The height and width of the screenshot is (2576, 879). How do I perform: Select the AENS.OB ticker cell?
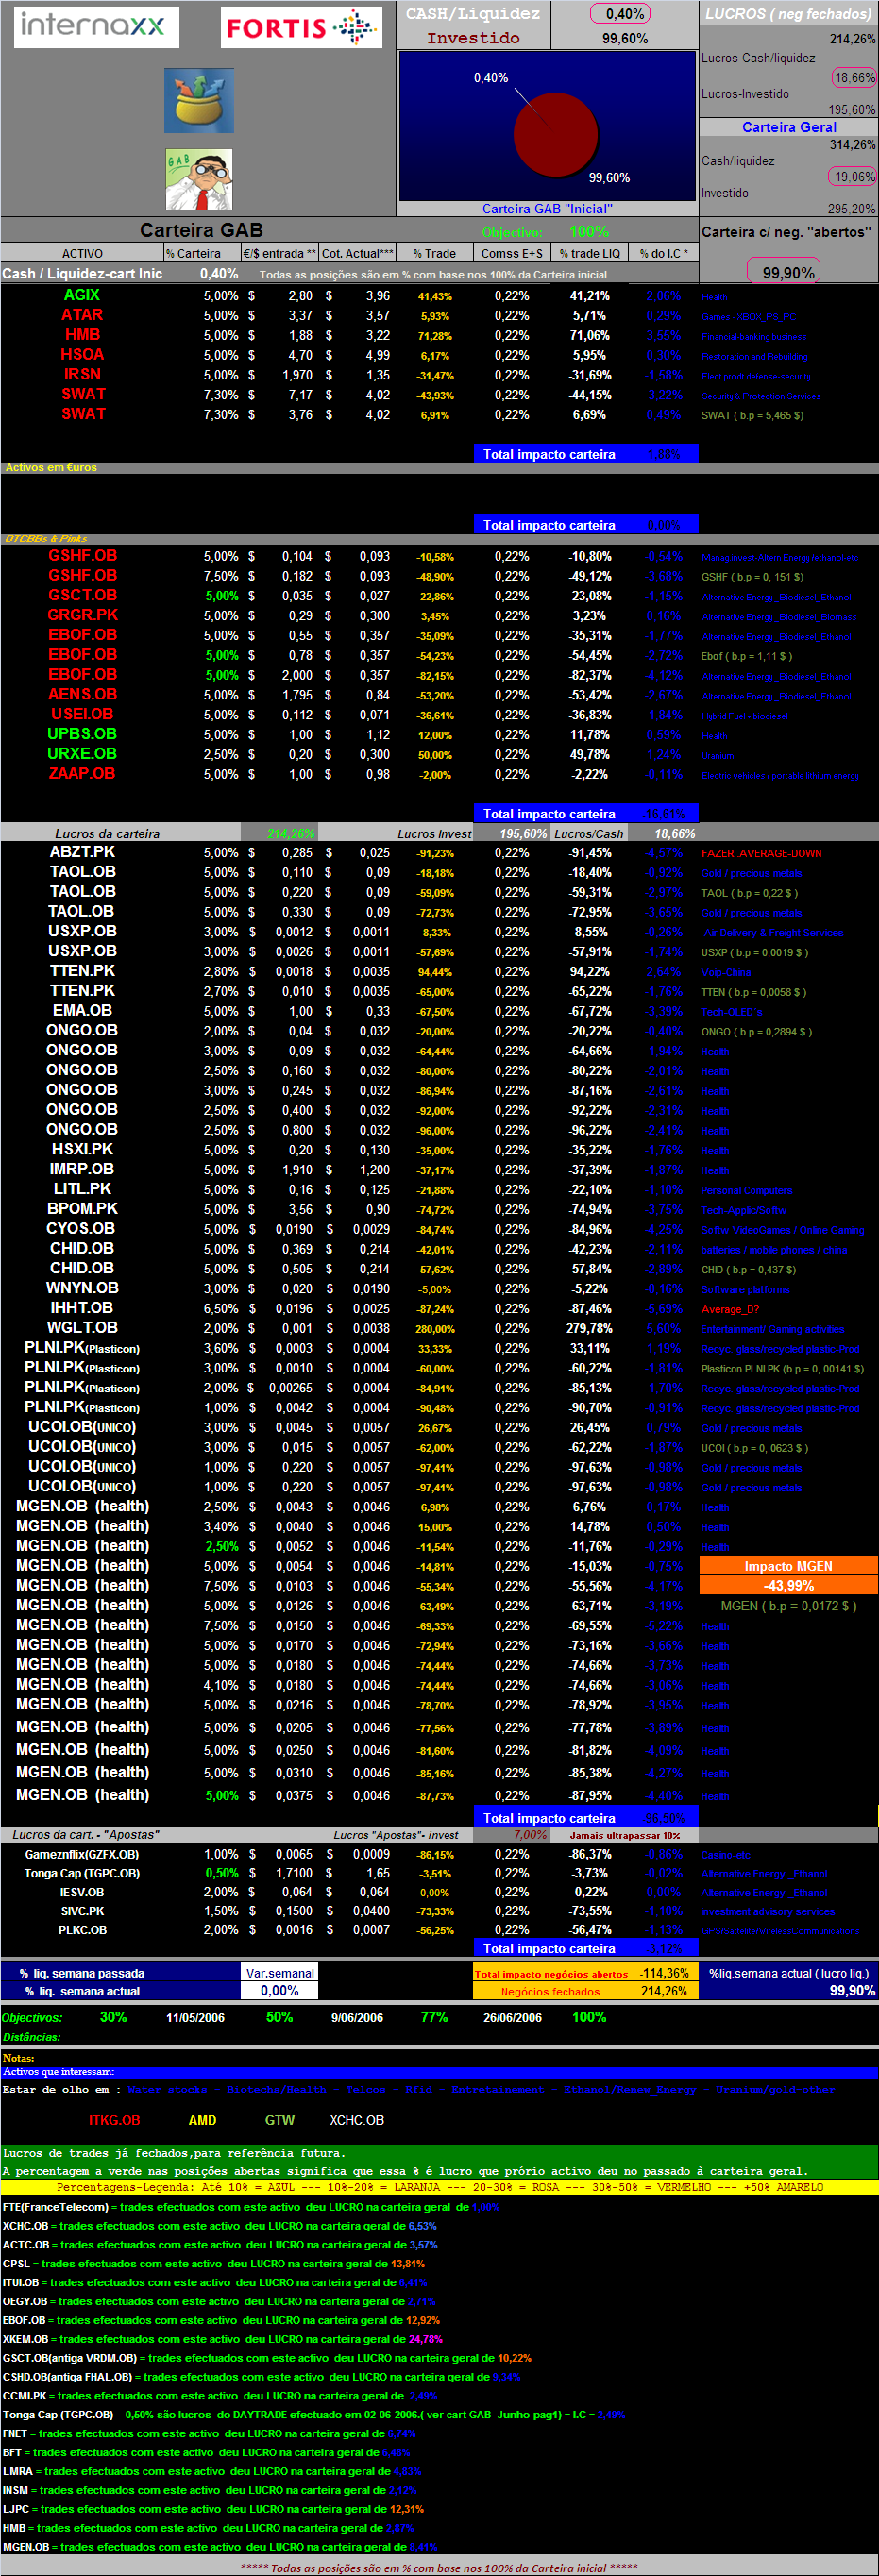[x=82, y=694]
